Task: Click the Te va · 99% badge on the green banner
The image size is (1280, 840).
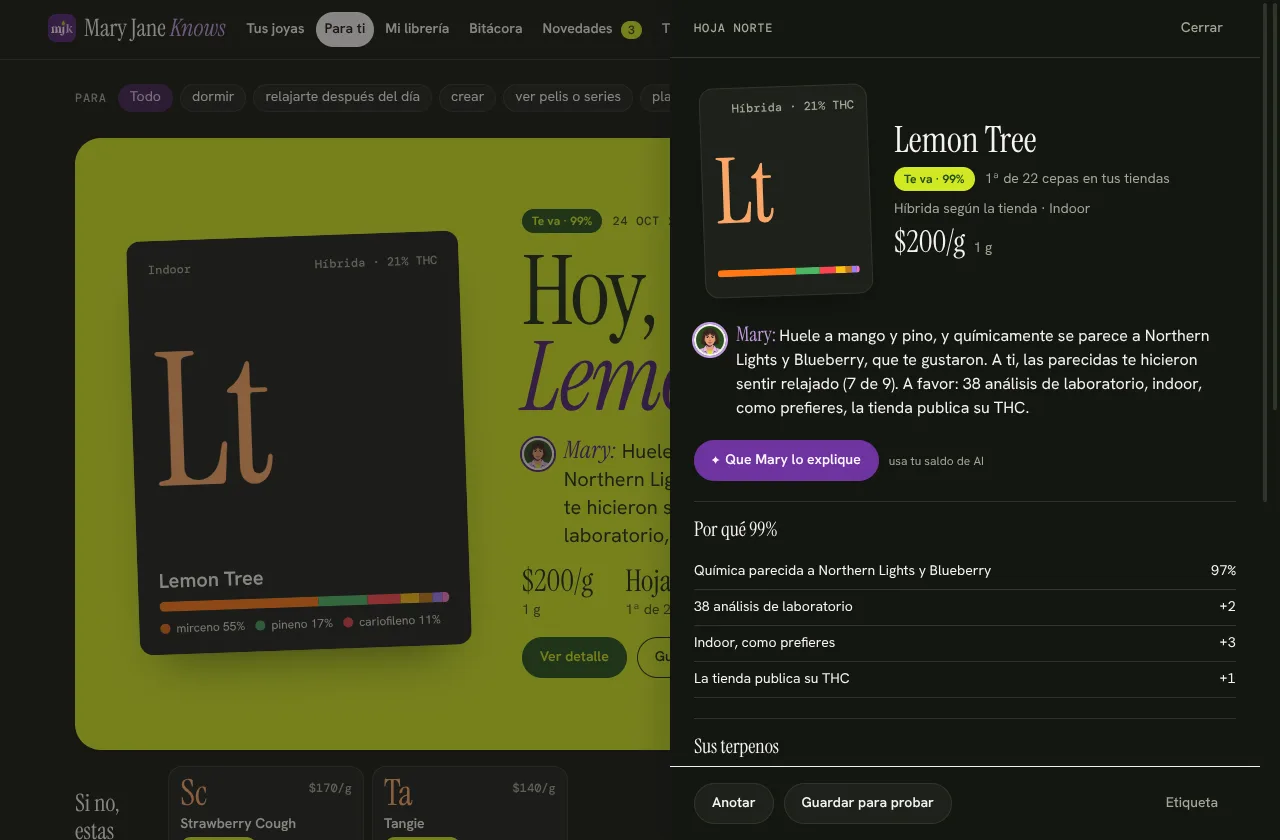Action: coord(562,221)
